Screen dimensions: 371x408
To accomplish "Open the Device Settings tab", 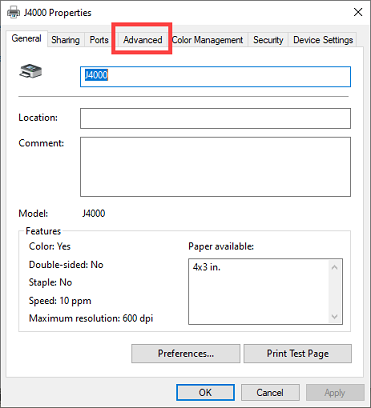I will 323,40.
